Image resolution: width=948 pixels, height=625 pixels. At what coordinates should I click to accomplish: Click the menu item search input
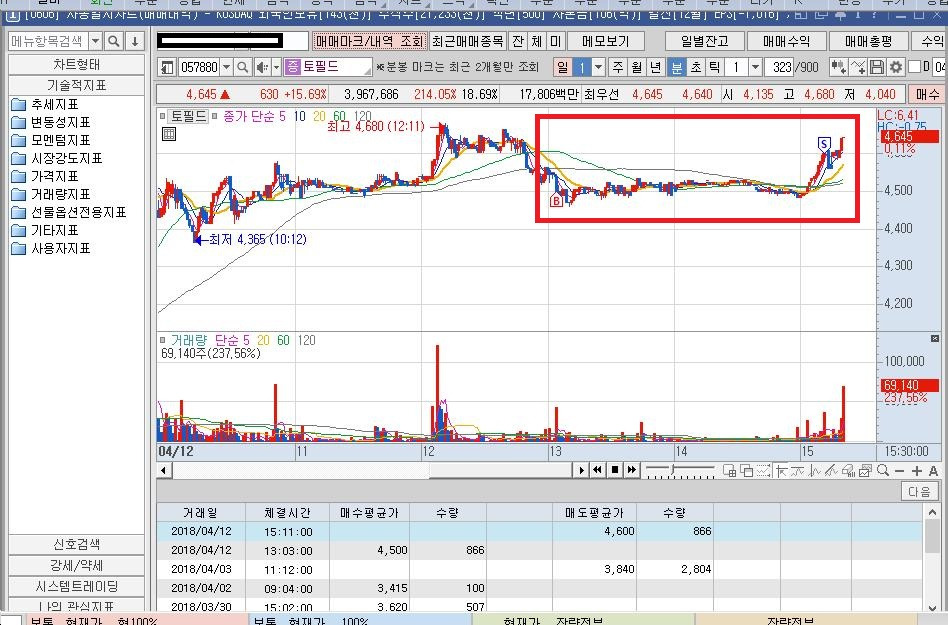click(x=49, y=41)
